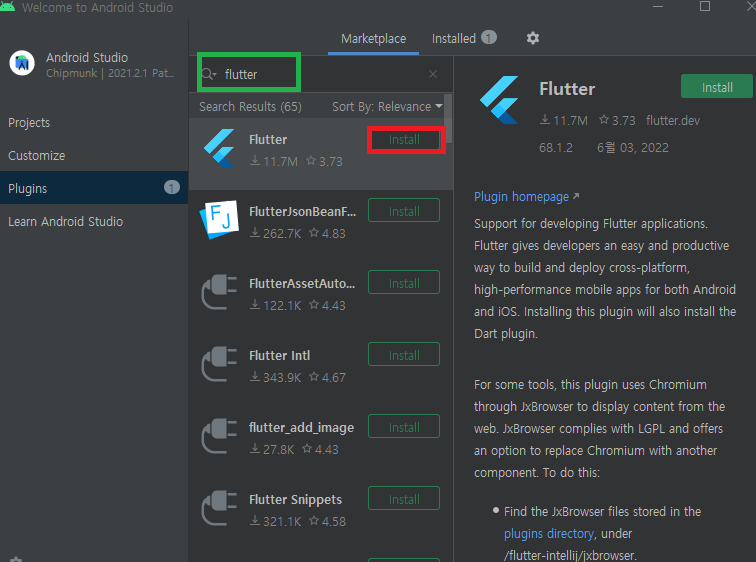The width and height of the screenshot is (756, 562).
Task: Click the 321.1K downloads count
Action: click(275, 522)
